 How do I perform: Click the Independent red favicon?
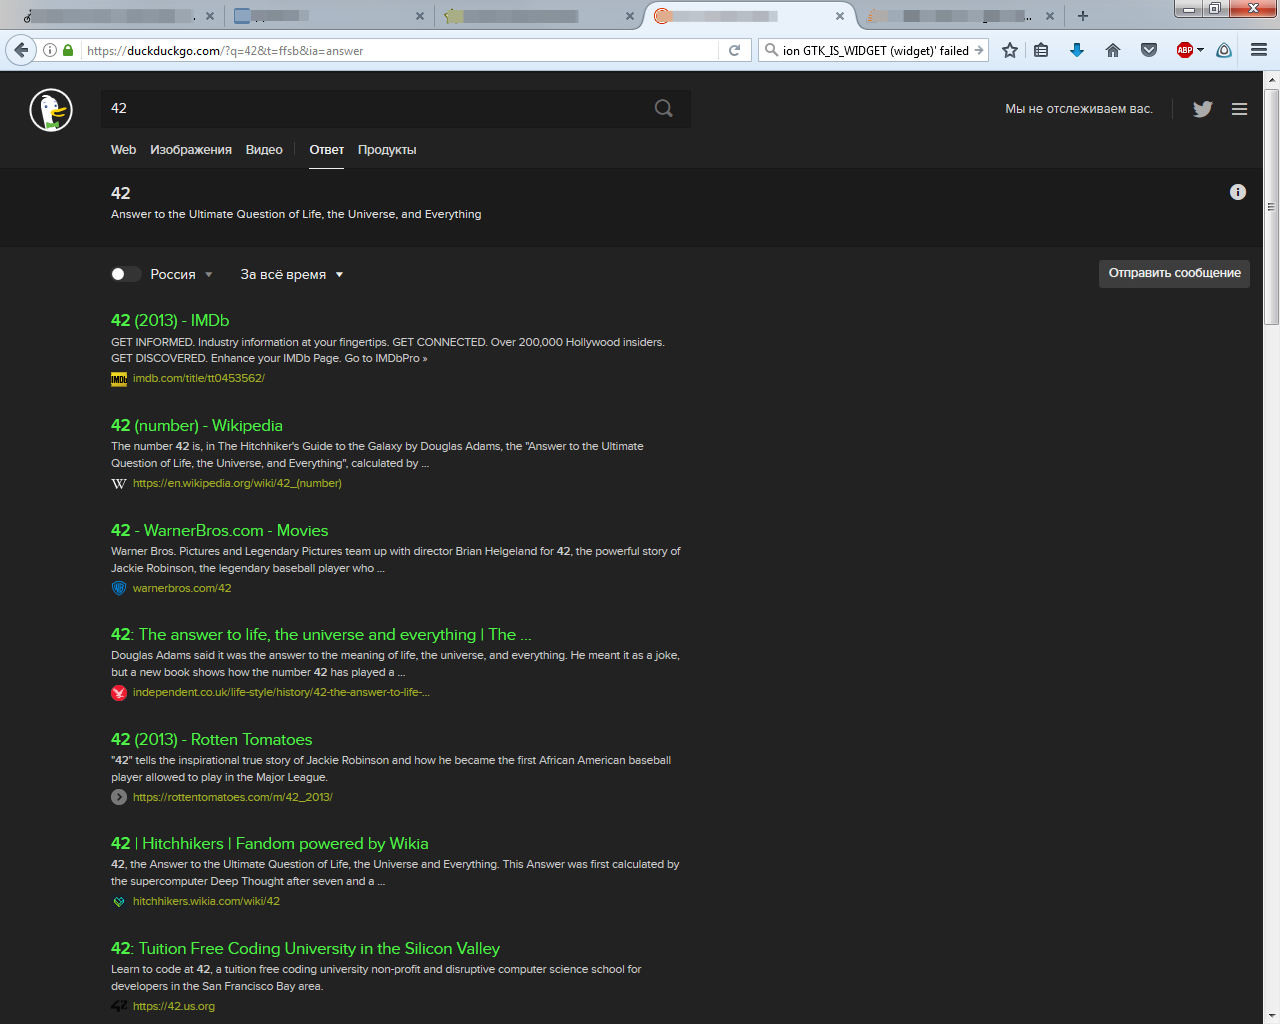[119, 692]
